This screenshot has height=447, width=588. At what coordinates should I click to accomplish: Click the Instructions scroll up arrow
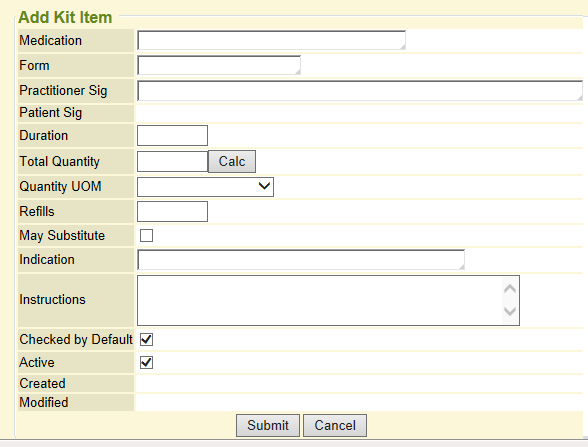point(510,289)
